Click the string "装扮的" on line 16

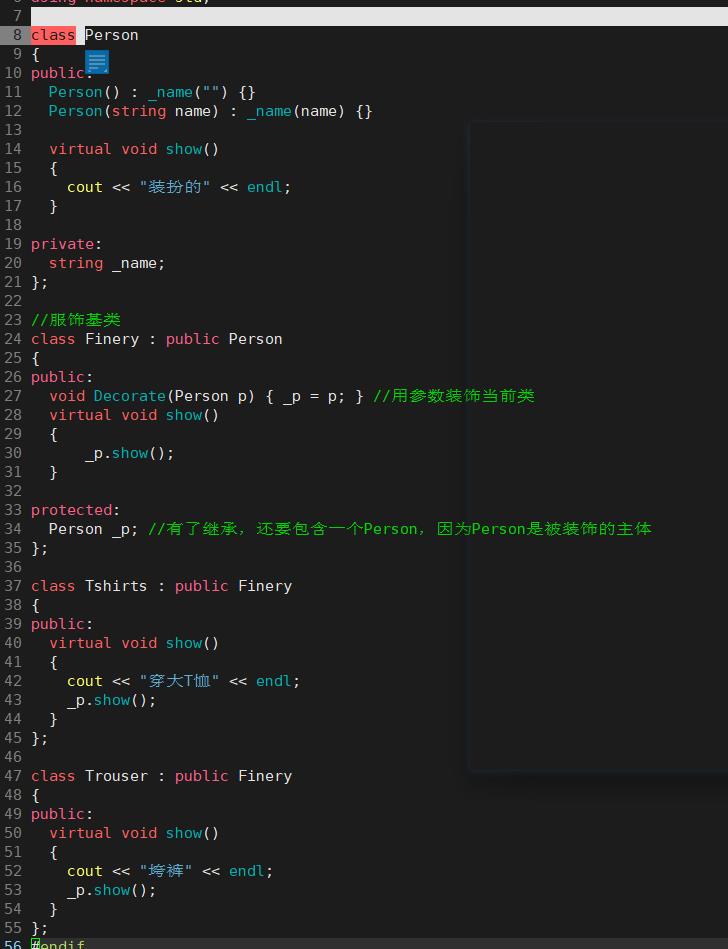tap(175, 187)
